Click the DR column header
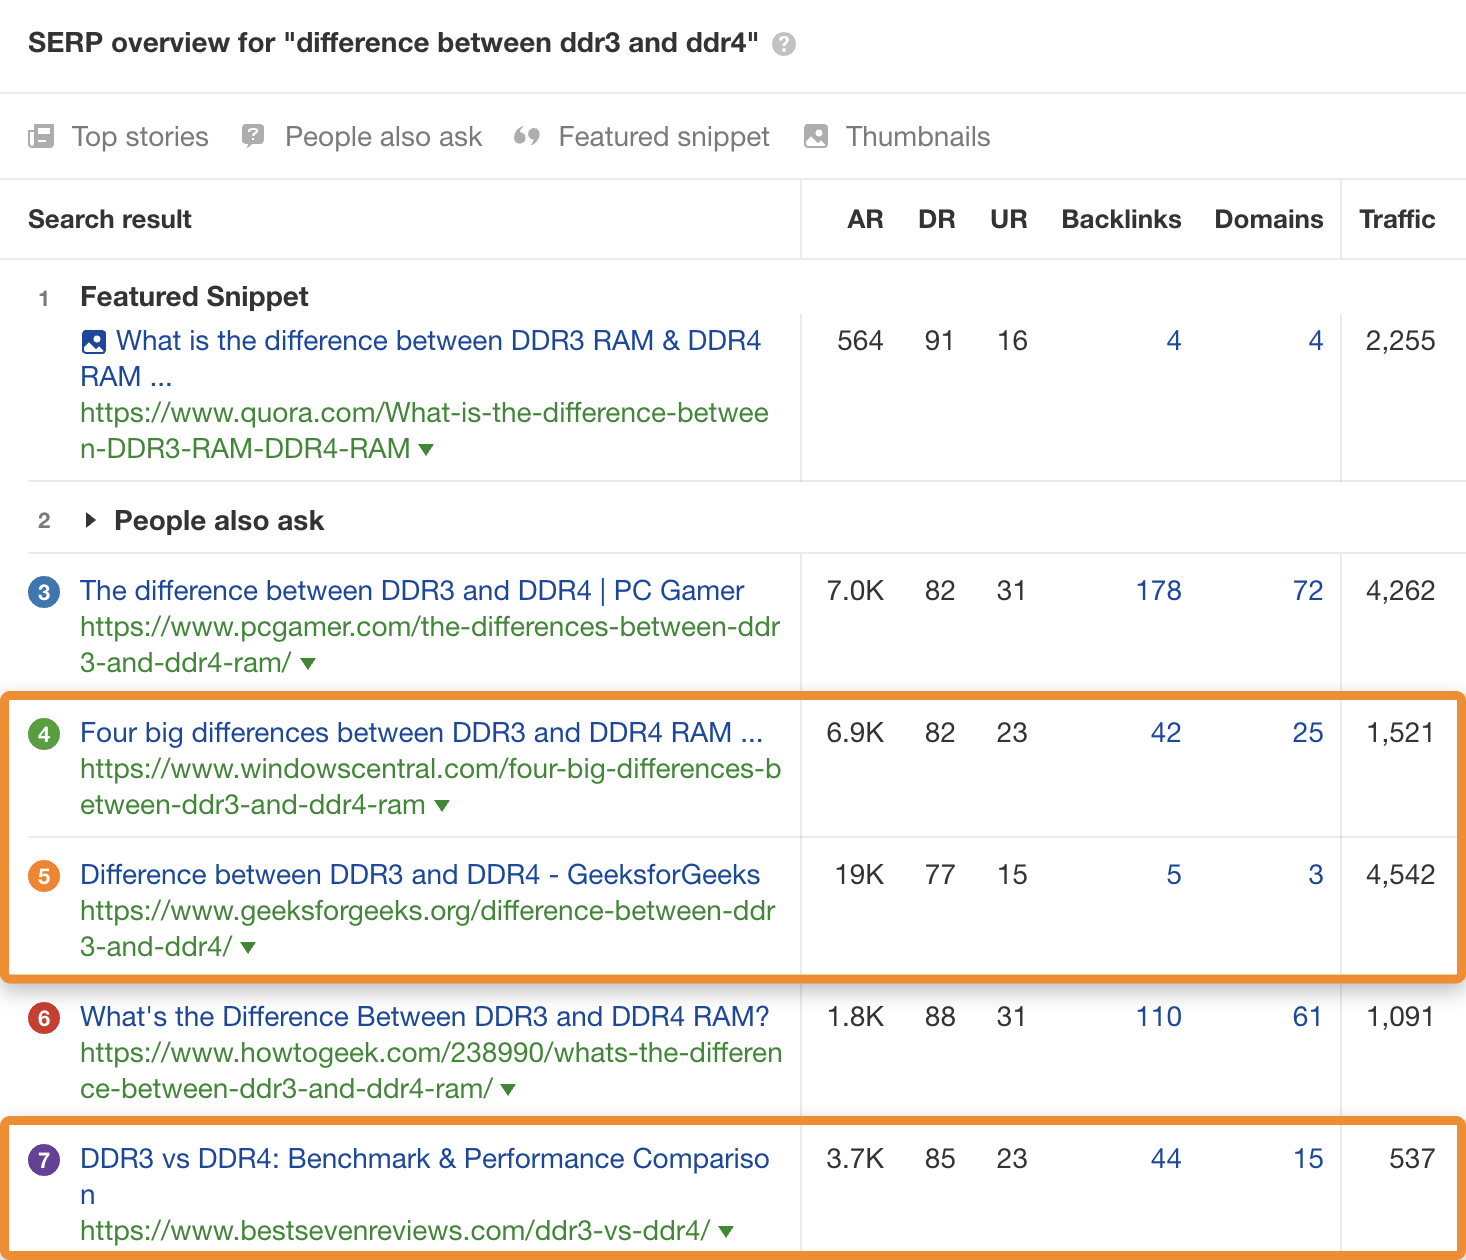1466x1260 pixels. pos(937,219)
